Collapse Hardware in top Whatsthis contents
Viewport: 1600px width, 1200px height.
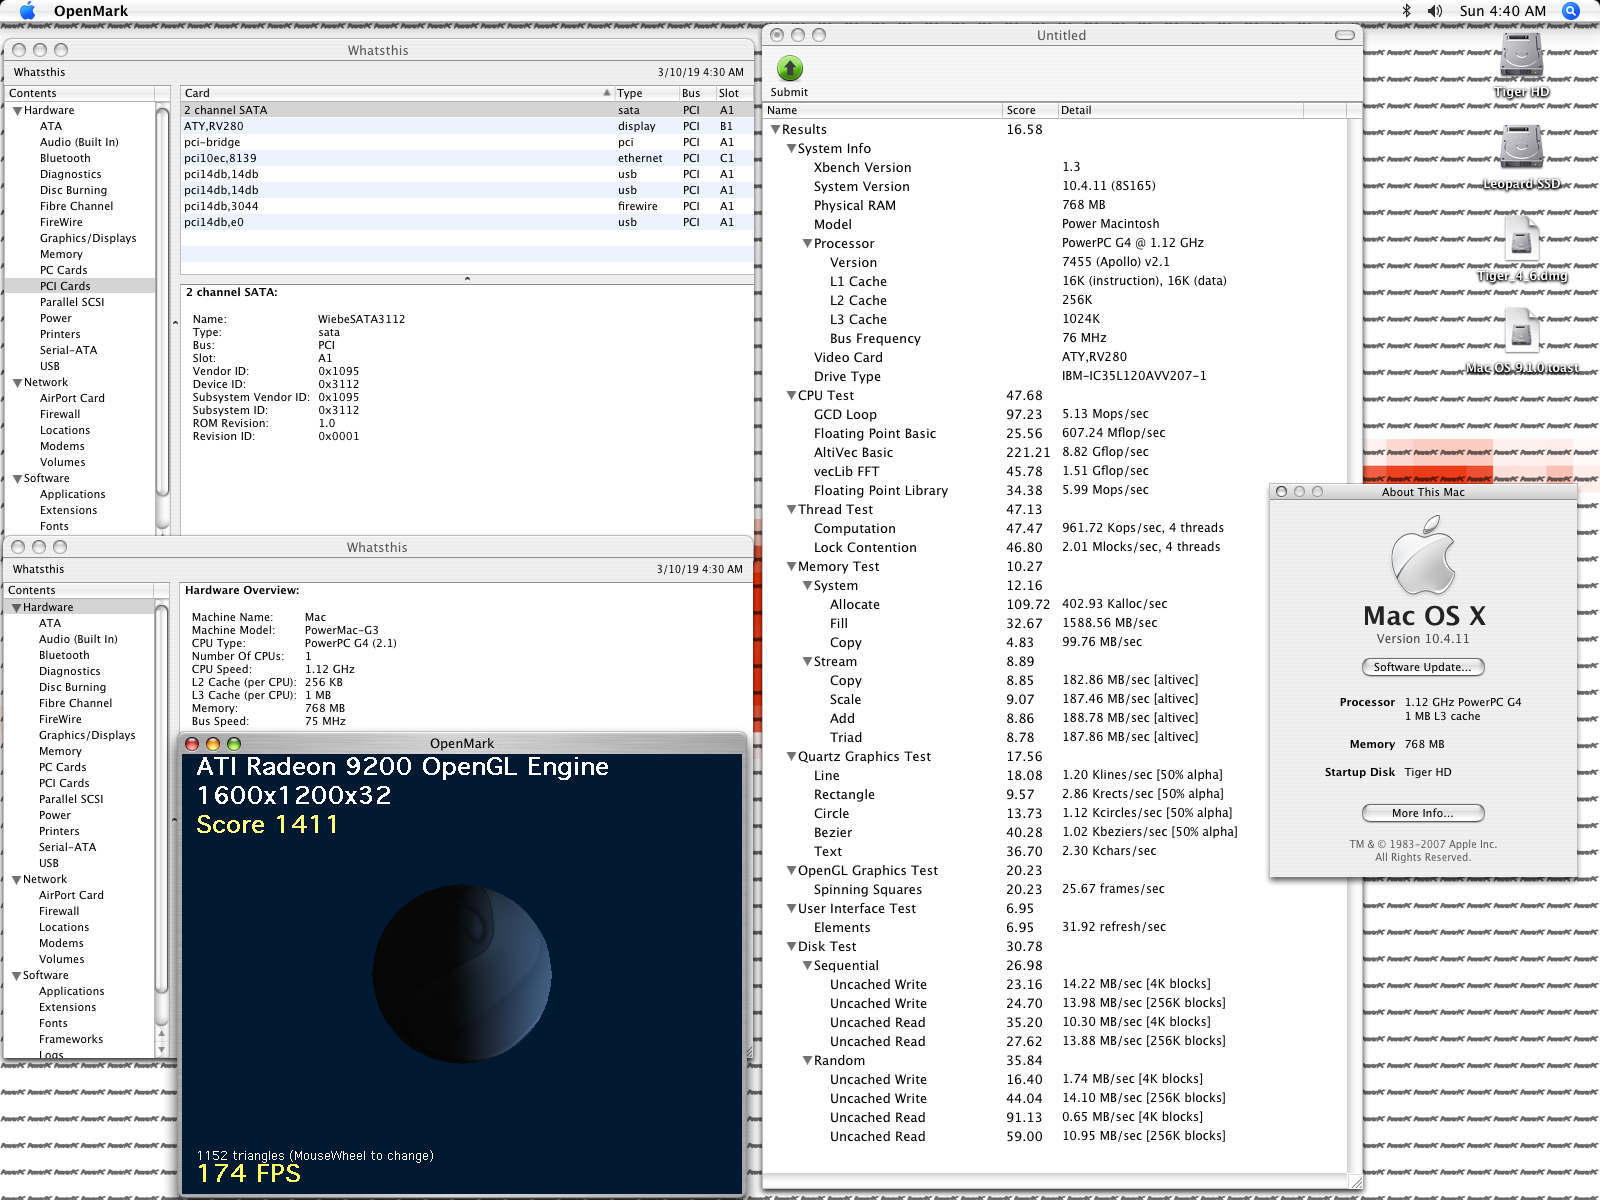click(x=17, y=111)
